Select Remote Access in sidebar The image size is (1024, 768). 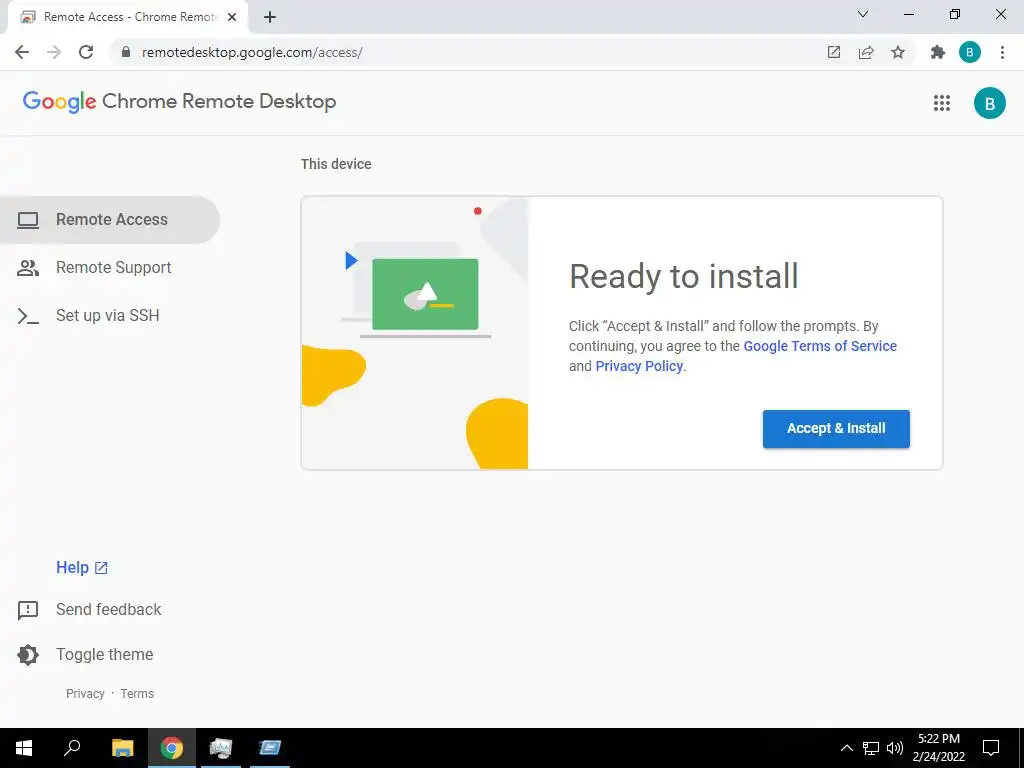point(110,220)
